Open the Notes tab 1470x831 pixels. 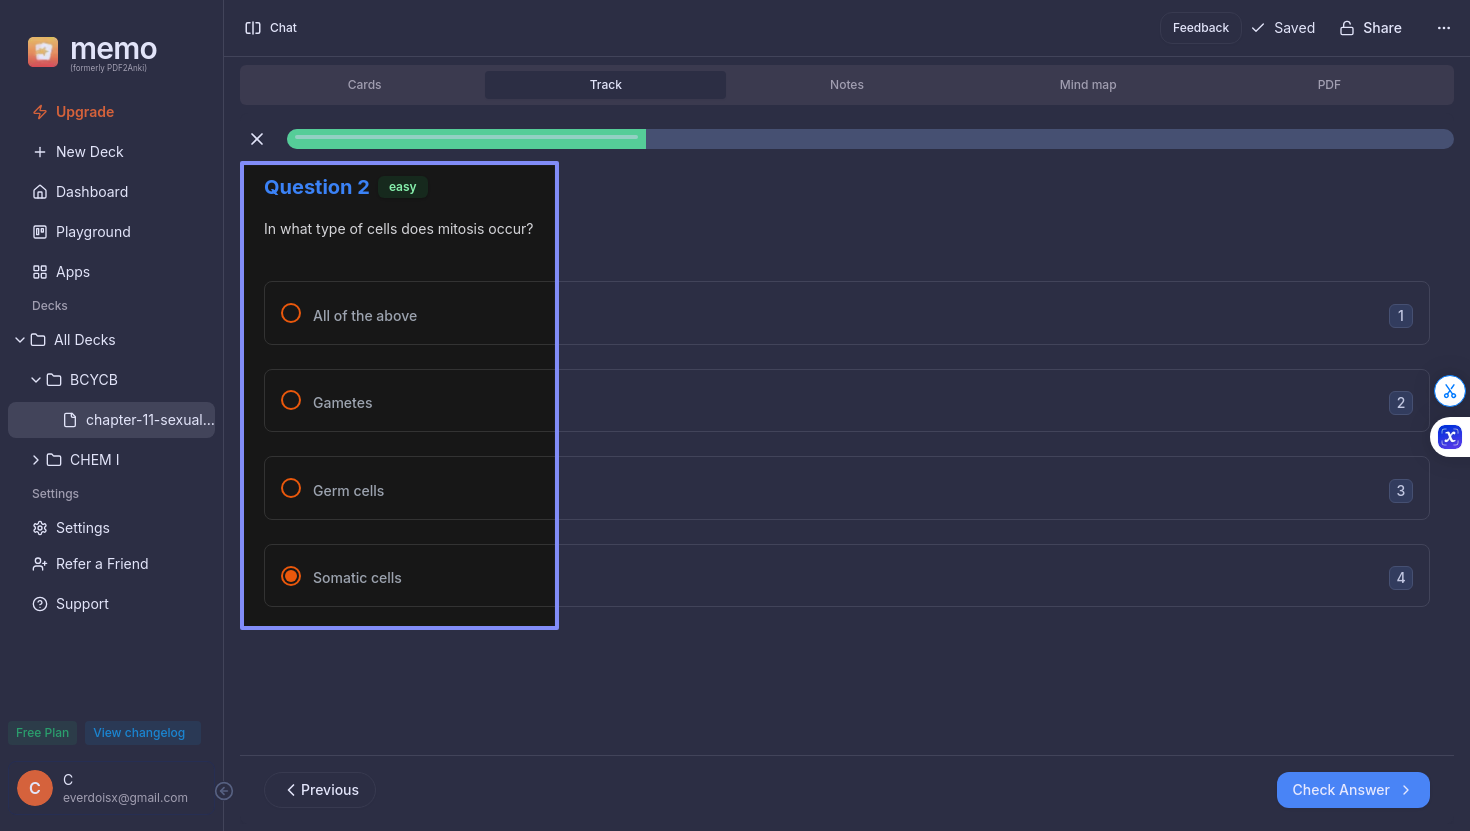click(x=846, y=85)
